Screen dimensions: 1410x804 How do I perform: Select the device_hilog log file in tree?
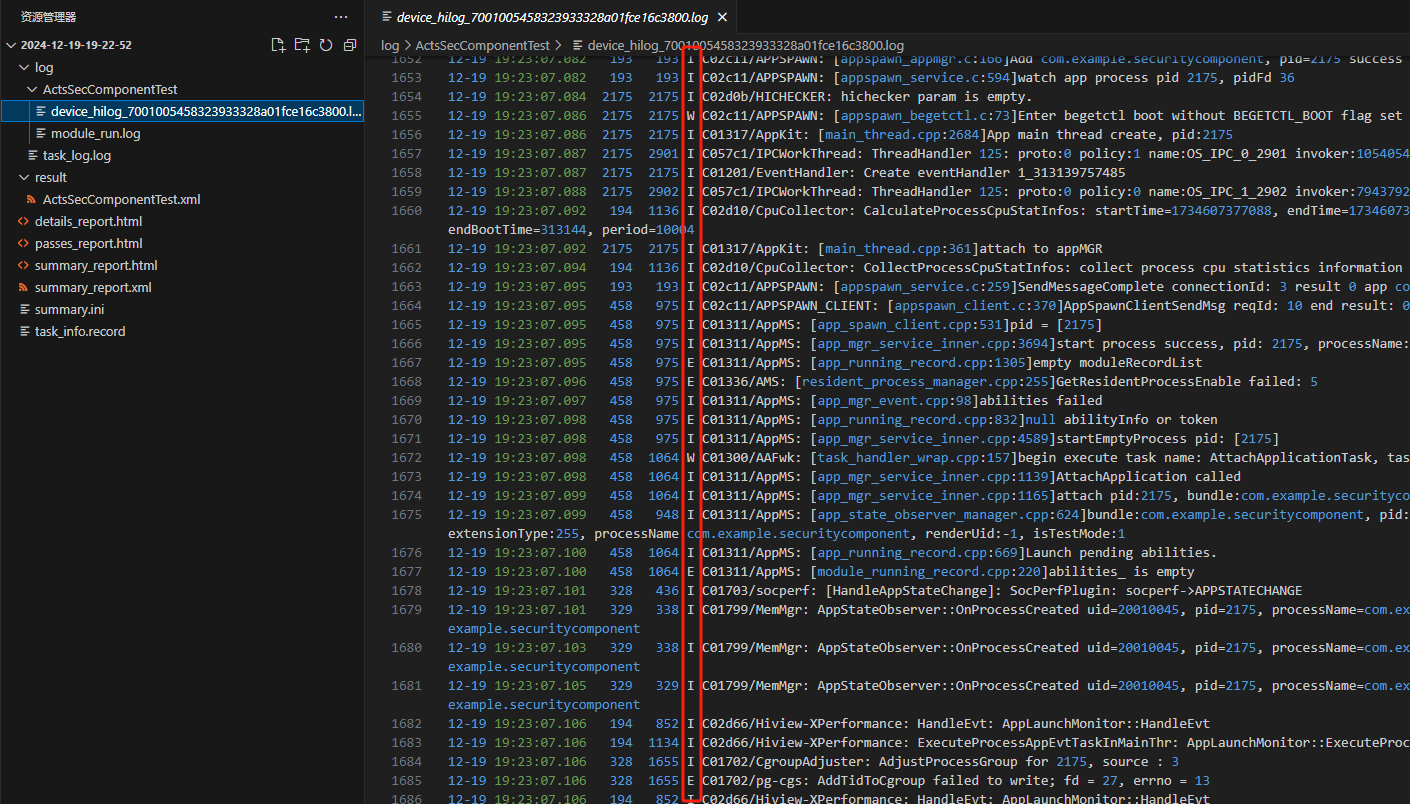182,111
